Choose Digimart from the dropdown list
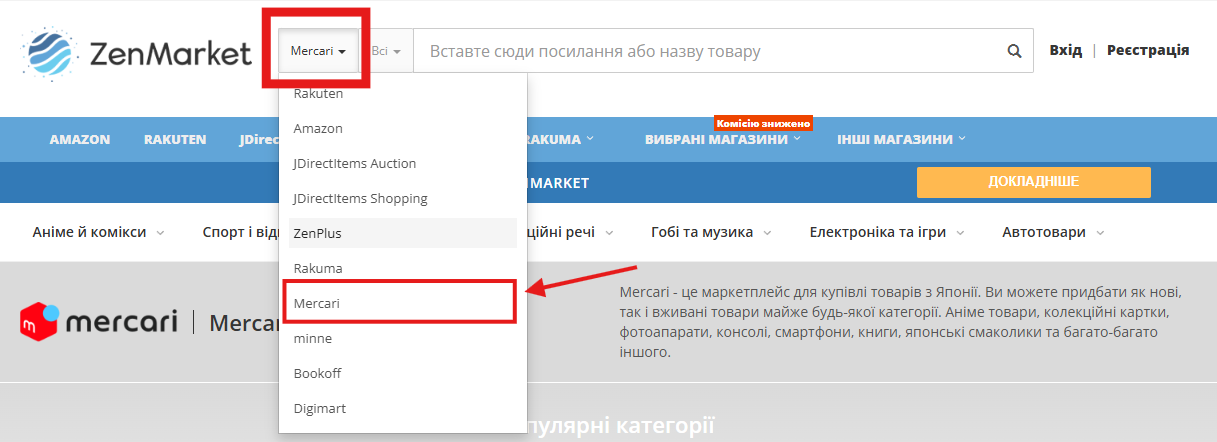This screenshot has width=1217, height=442. pyautogui.click(x=402, y=408)
